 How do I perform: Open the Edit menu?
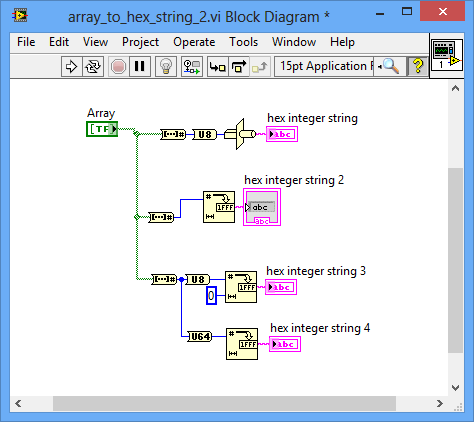point(59,42)
